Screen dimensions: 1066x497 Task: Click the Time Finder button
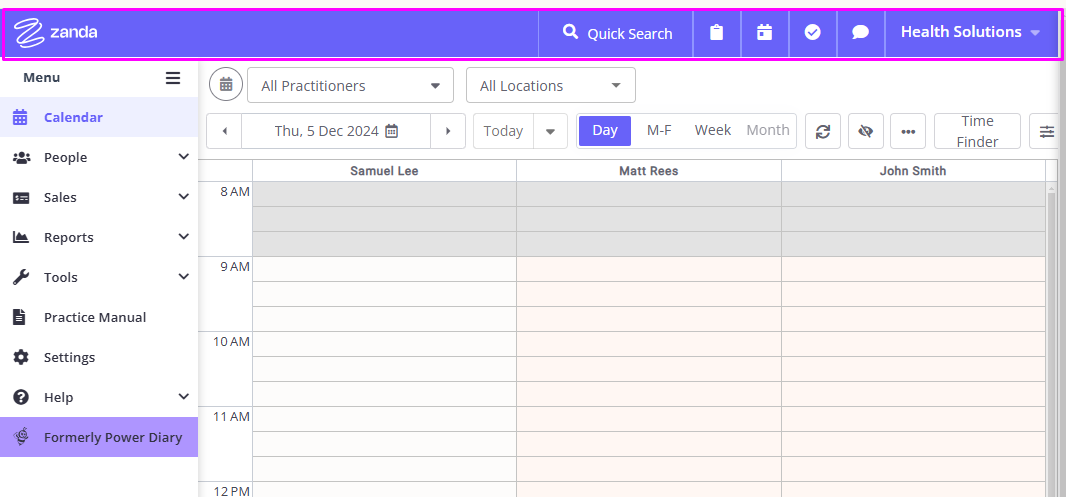click(x=978, y=131)
